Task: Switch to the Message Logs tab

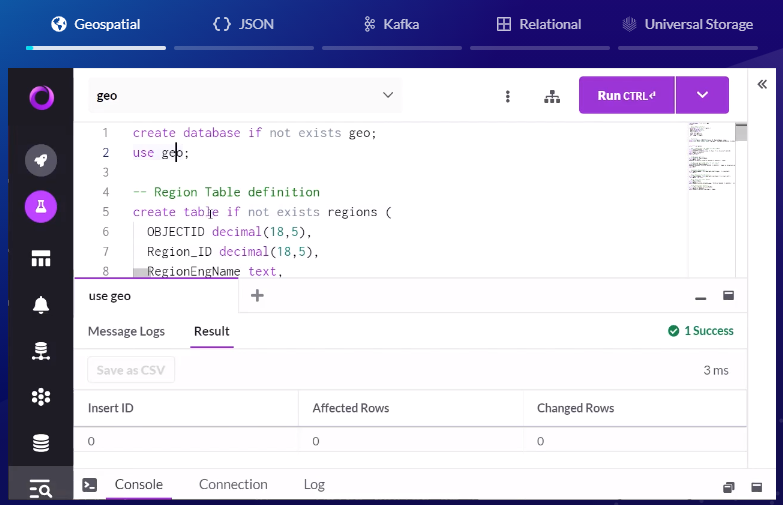Action: coord(126,331)
